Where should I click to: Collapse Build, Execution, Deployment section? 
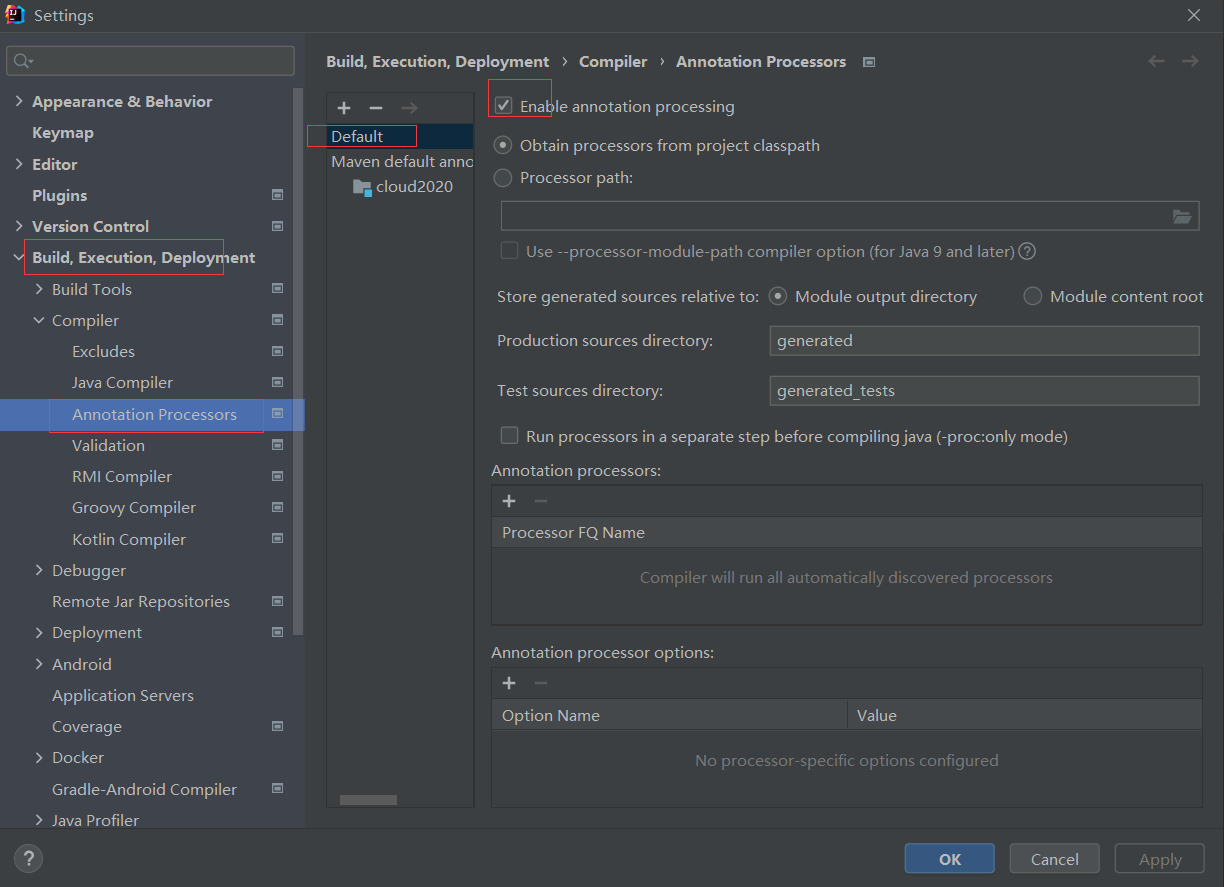point(19,257)
